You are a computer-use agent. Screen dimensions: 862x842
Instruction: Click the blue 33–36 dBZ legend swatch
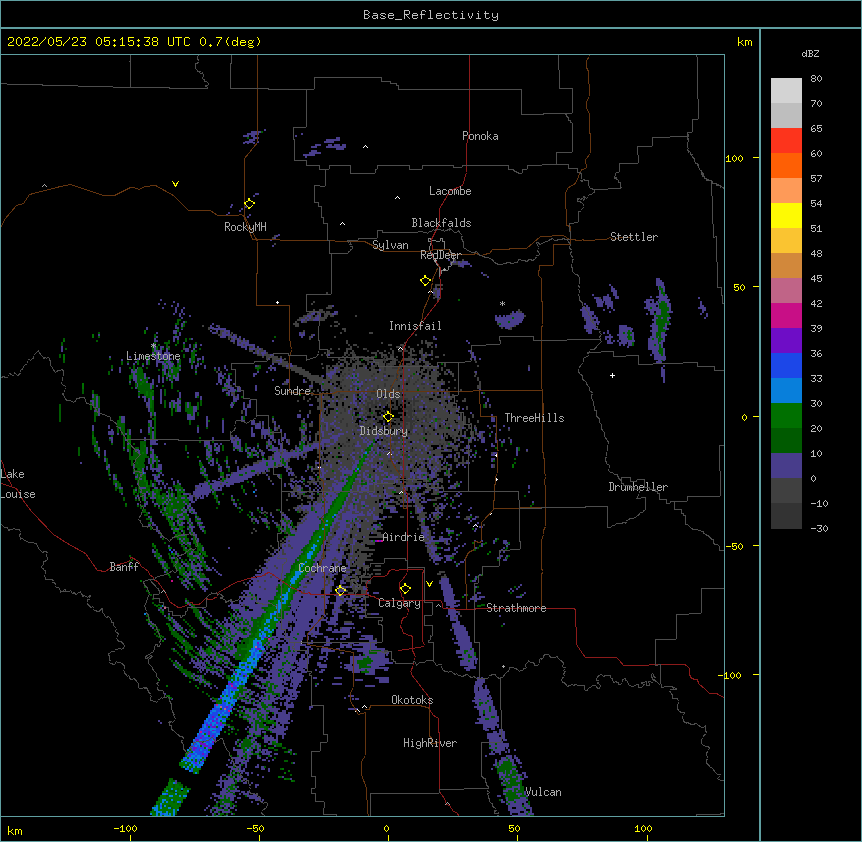point(786,365)
